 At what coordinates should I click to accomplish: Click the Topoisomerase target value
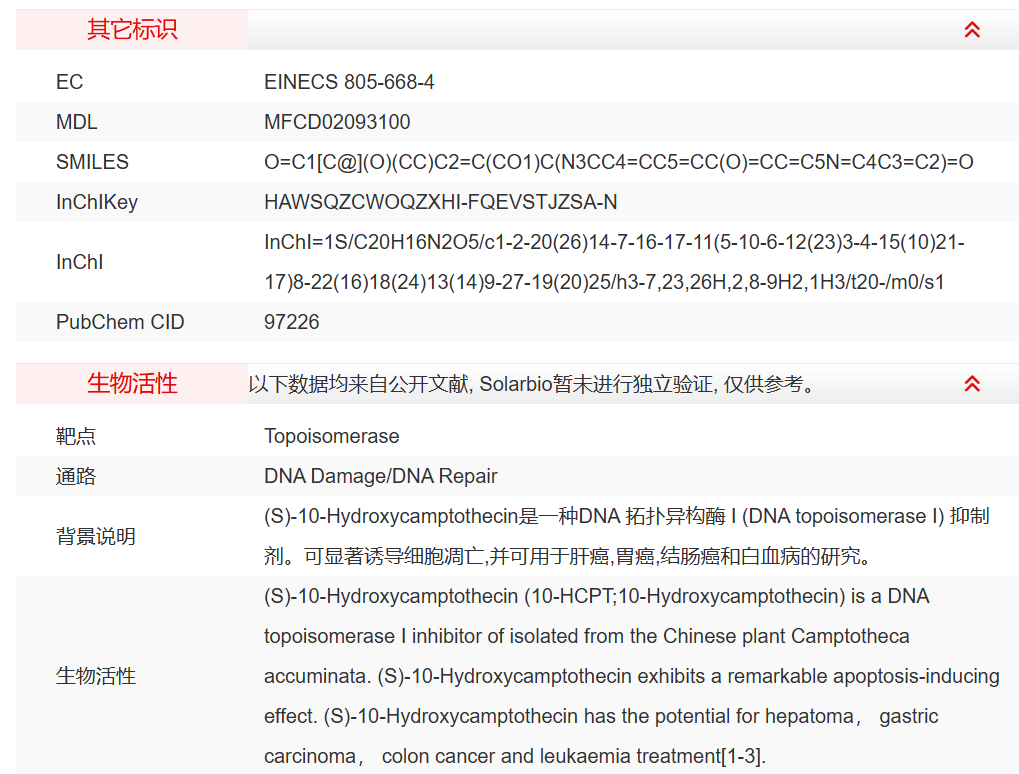point(331,436)
